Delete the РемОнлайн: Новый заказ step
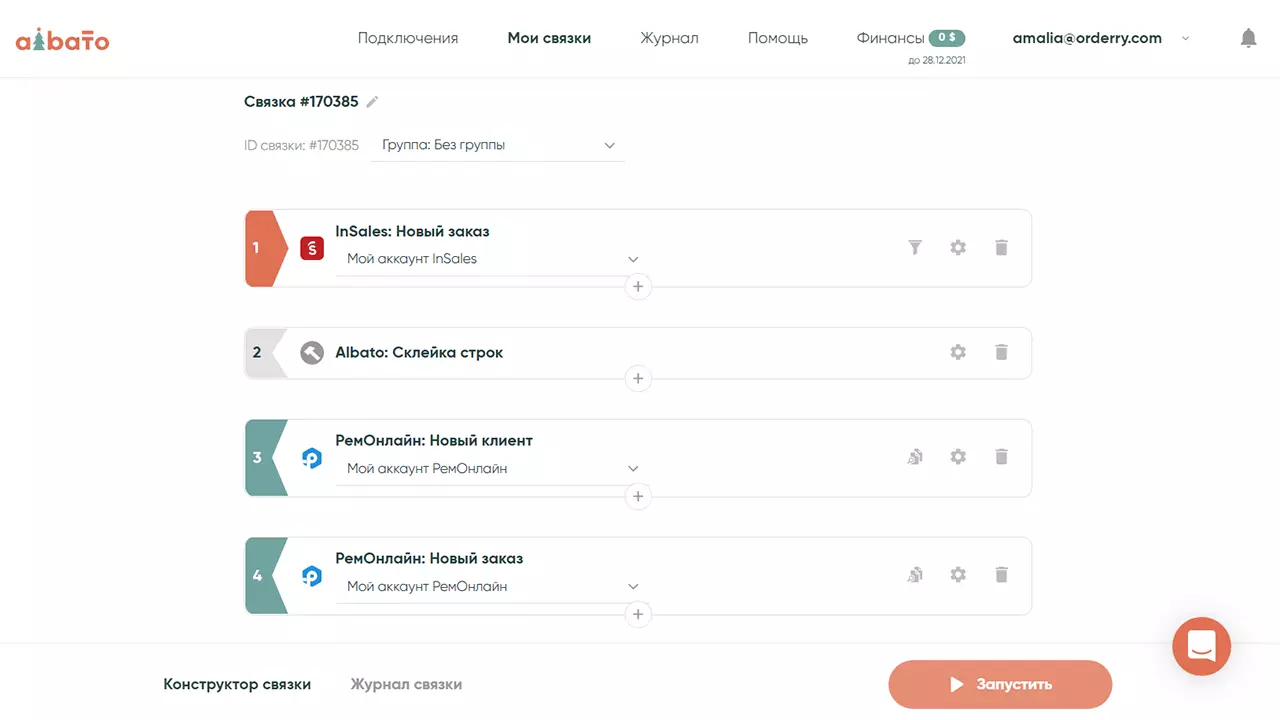 pyautogui.click(x=1001, y=575)
